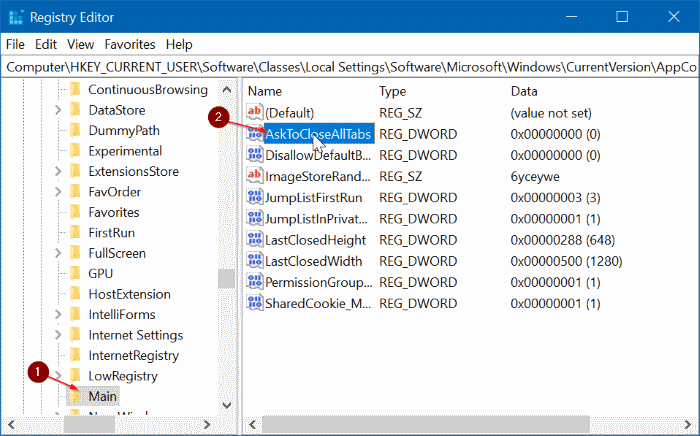Open the Help menu

[179, 44]
